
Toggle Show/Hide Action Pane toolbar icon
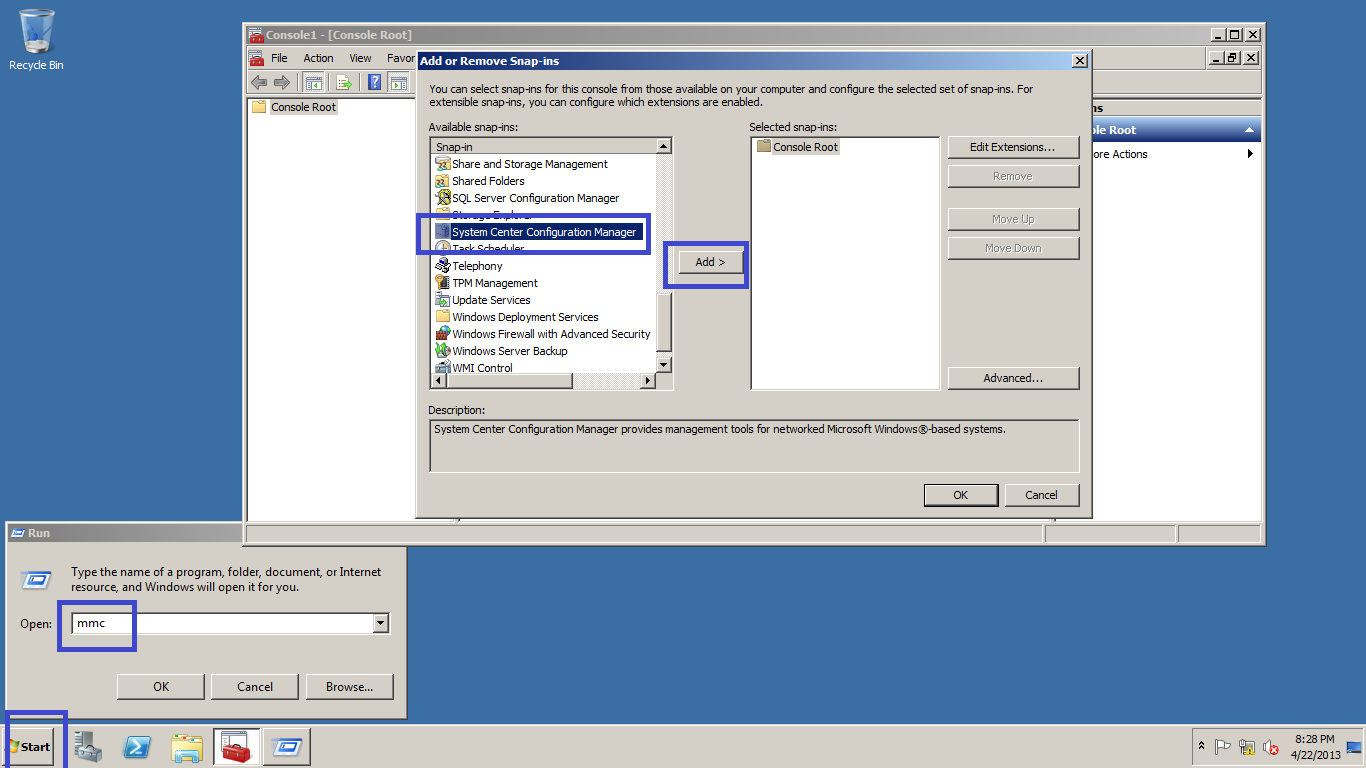tap(399, 82)
